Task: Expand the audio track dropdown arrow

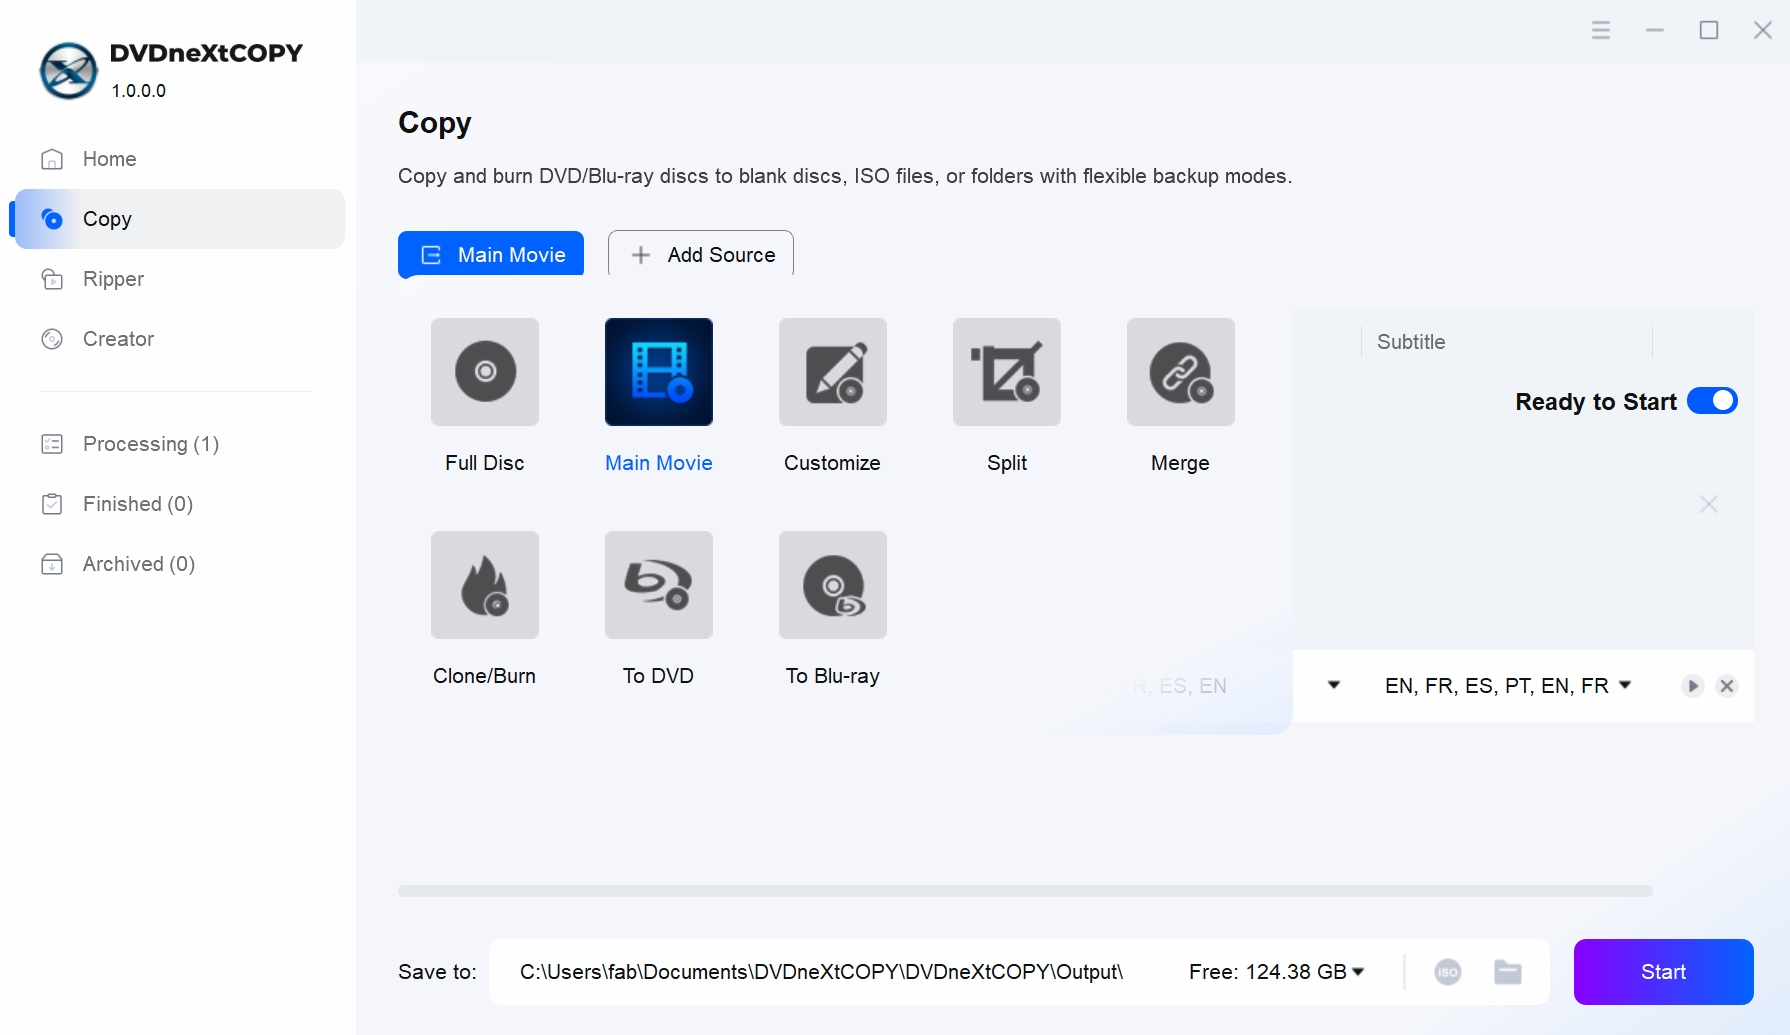Action: click(x=1334, y=686)
